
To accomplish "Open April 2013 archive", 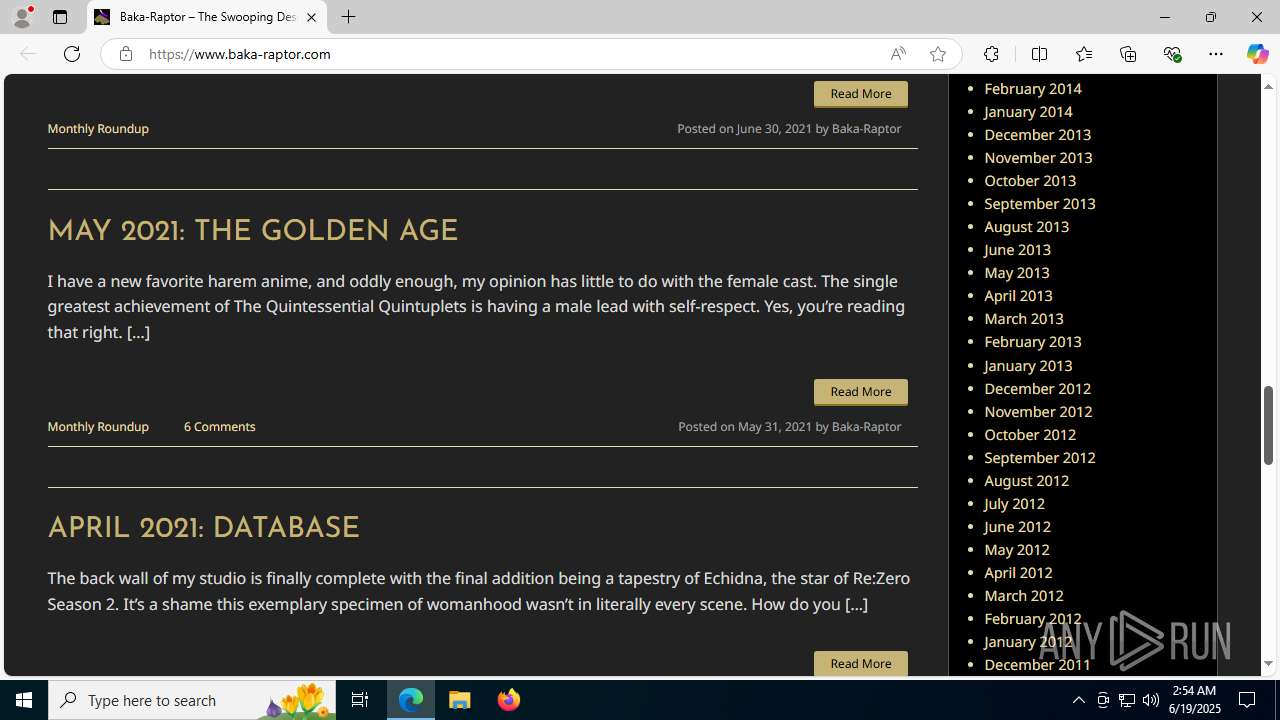I will pyautogui.click(x=1018, y=296).
